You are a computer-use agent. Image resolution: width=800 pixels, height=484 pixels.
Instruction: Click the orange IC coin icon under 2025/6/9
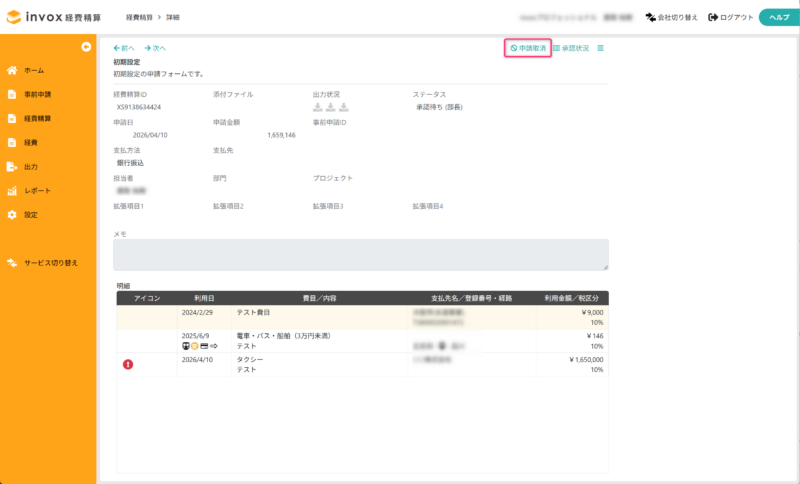195,346
